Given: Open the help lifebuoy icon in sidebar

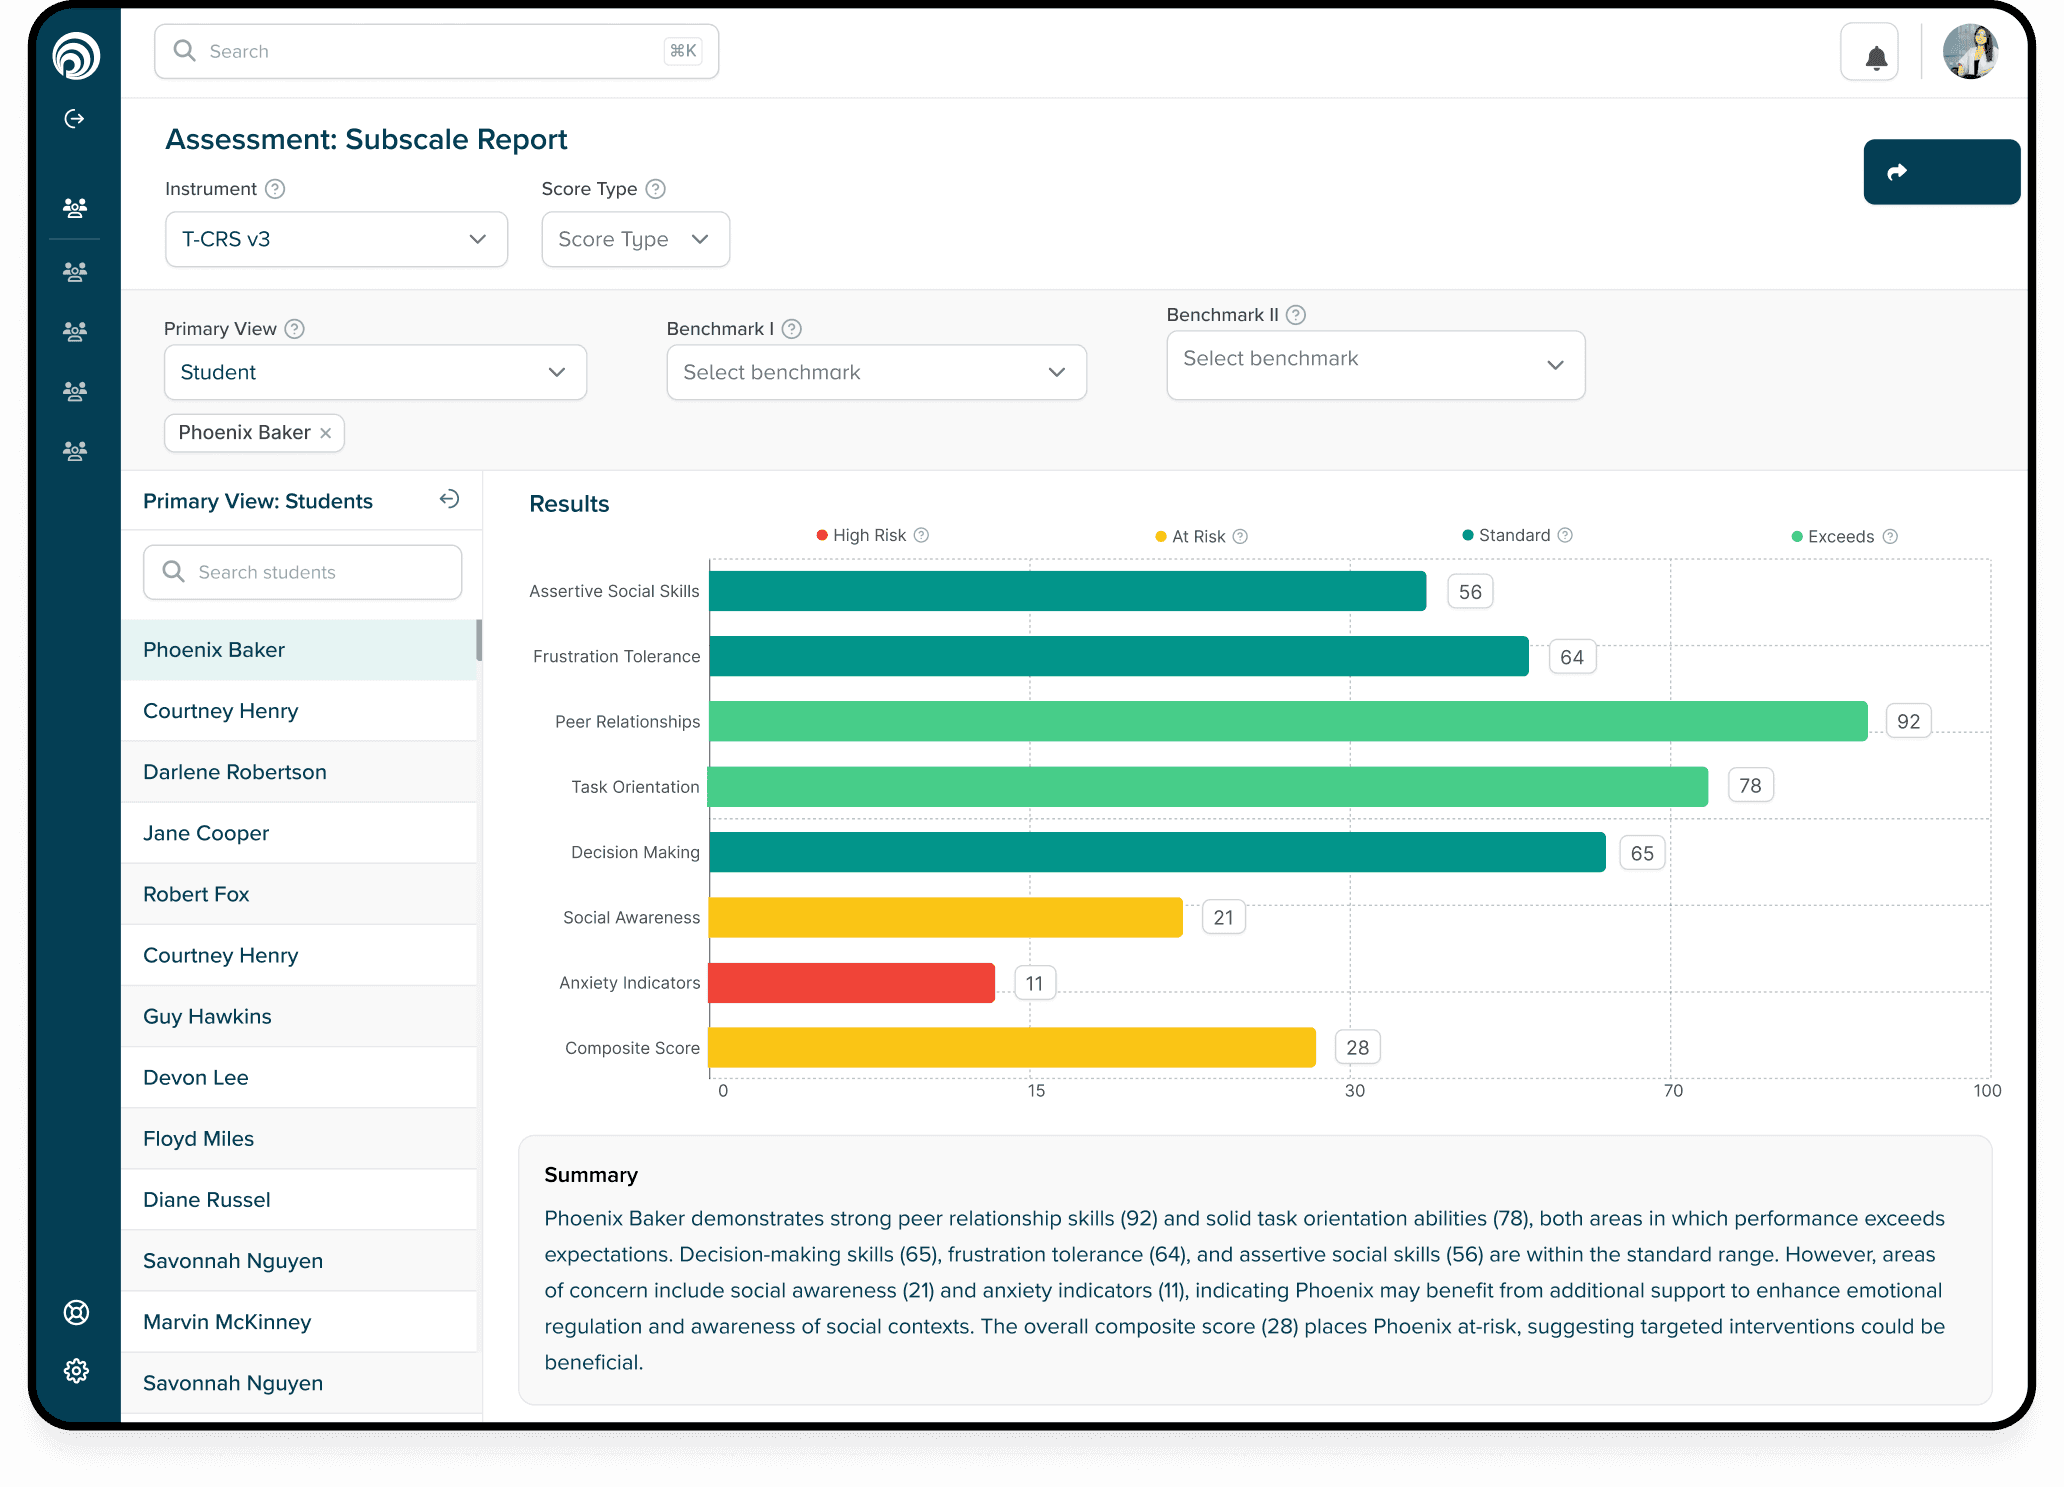Looking at the screenshot, I should (76, 1312).
